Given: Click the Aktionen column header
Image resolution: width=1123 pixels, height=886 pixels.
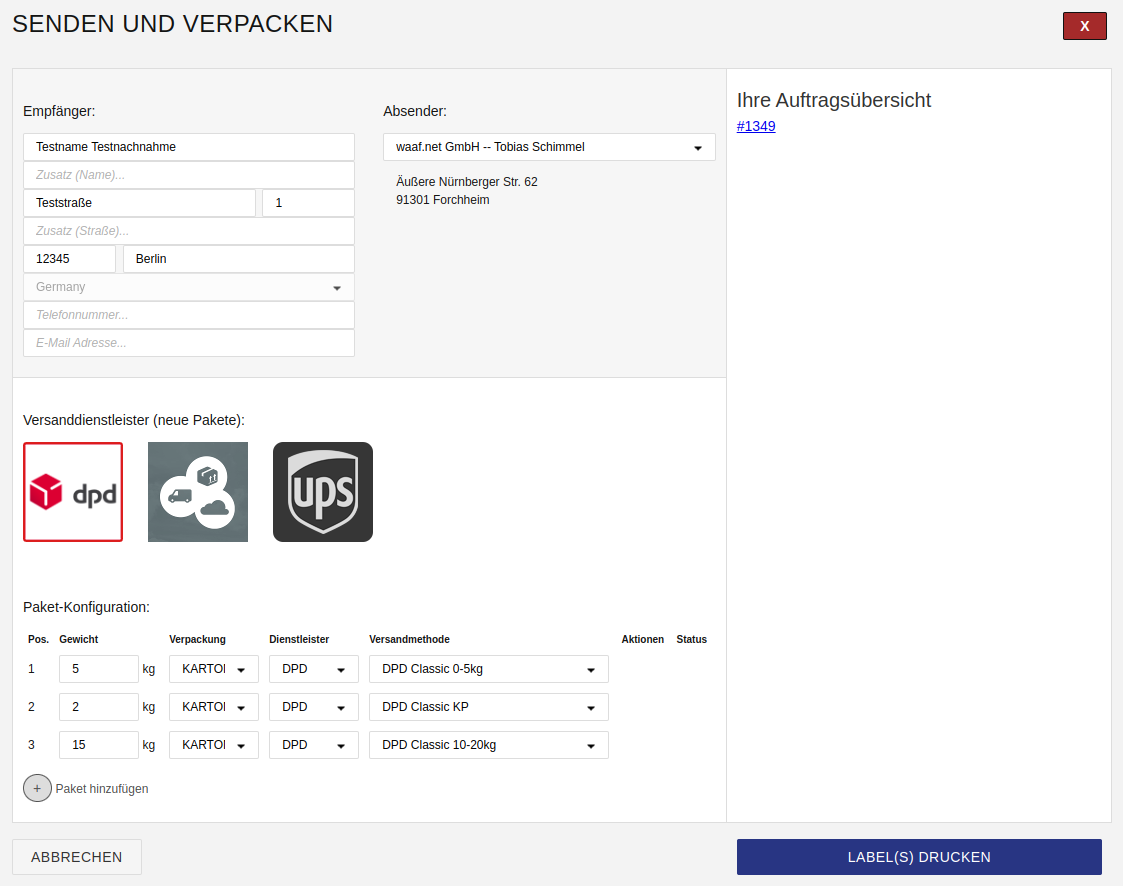Looking at the screenshot, I should point(642,639).
